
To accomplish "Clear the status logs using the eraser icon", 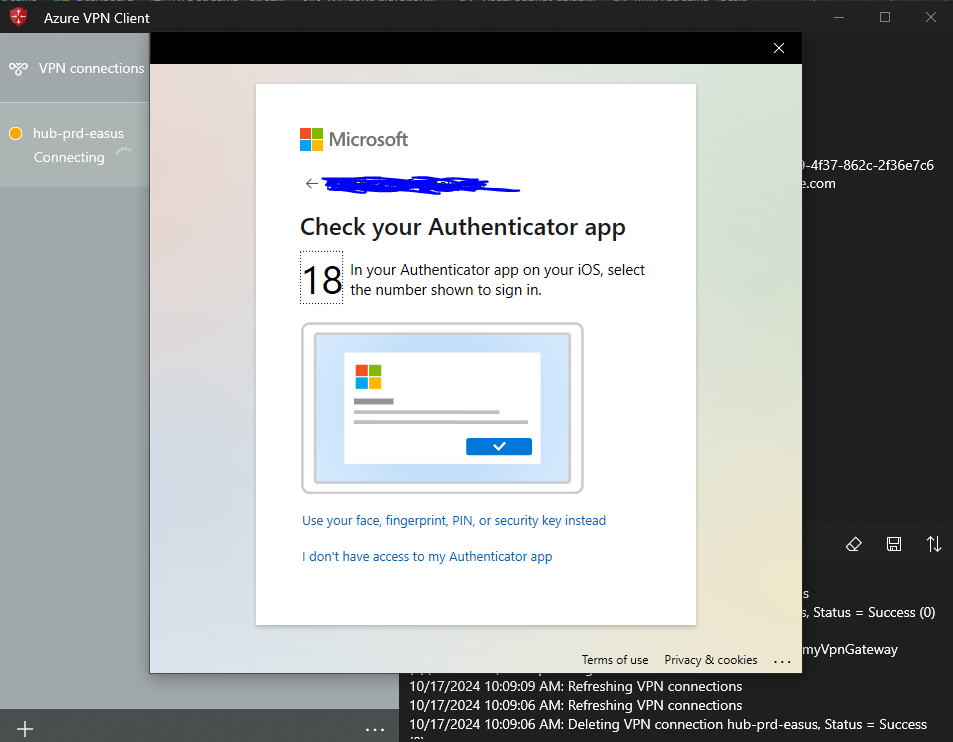I will click(854, 544).
